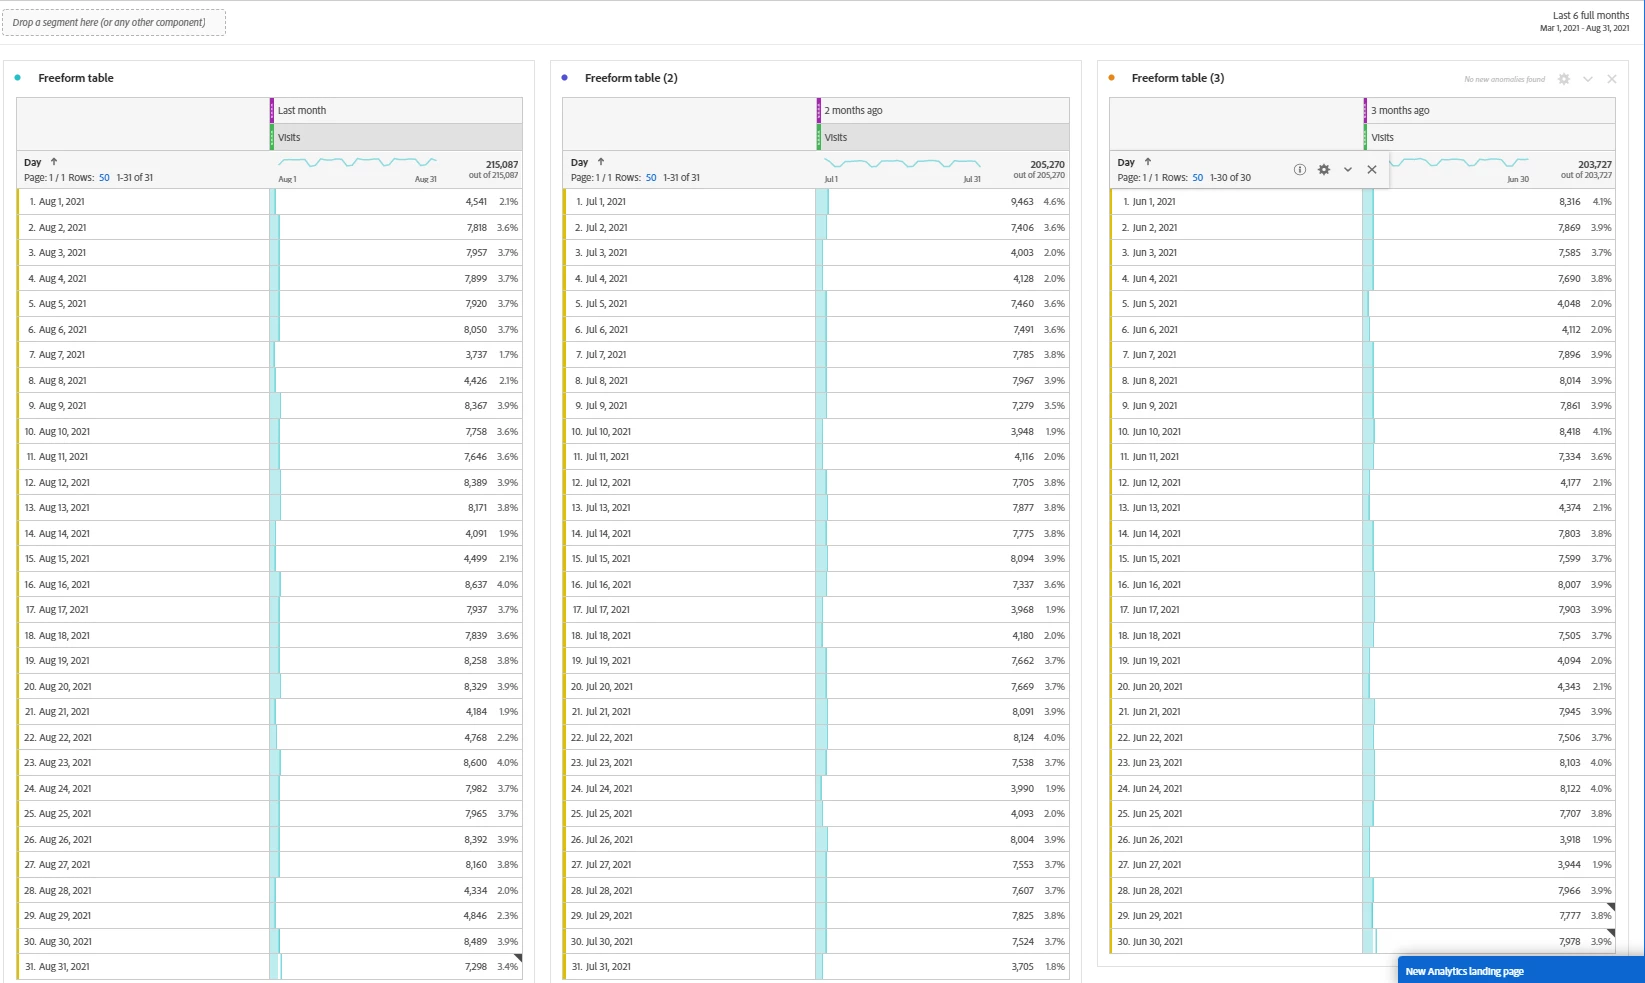Viewport: 1645px width, 983px height.
Task: Click the purple handle beside 3 months ago
Action: coord(1366,111)
